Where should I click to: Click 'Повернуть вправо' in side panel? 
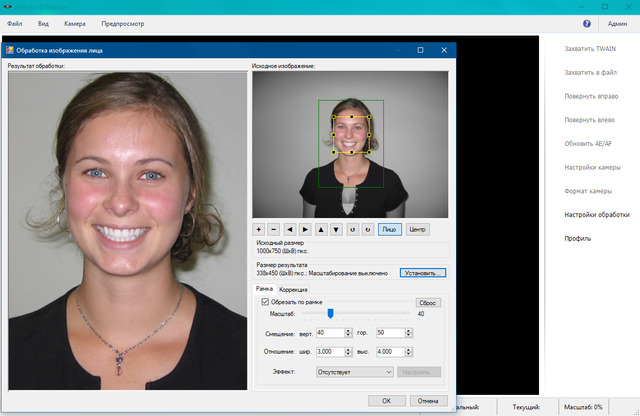pyautogui.click(x=591, y=96)
